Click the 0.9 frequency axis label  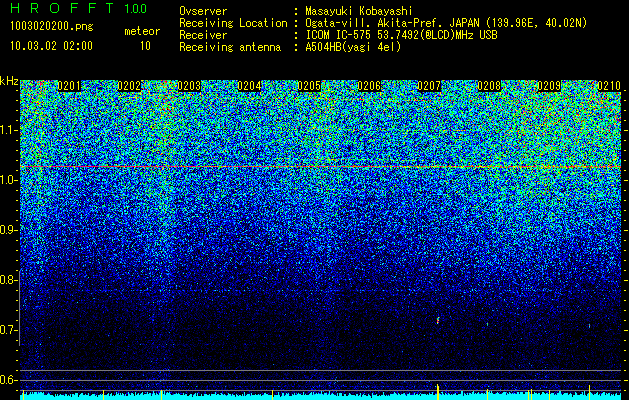(8, 230)
